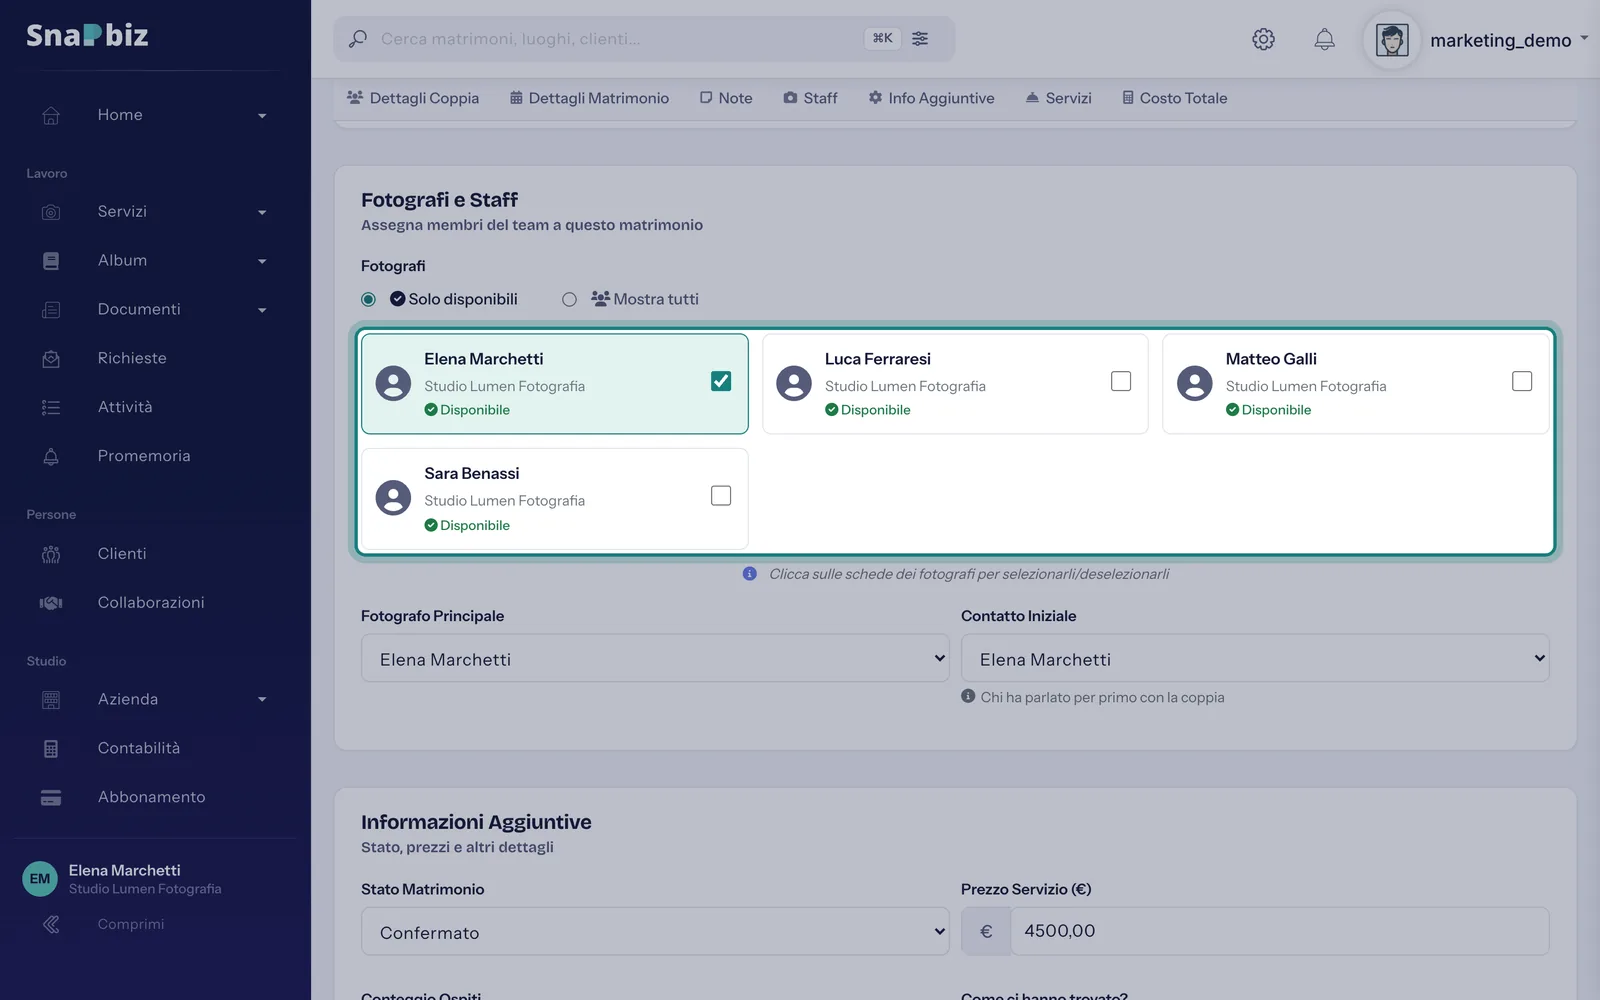Open the Note tab
1600x1000 pixels.
[x=726, y=98]
